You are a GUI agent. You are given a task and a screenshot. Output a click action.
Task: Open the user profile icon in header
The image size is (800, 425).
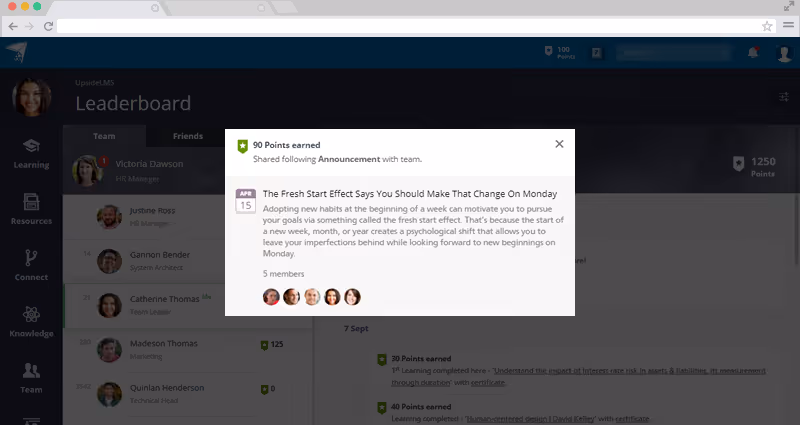pyautogui.click(x=784, y=53)
